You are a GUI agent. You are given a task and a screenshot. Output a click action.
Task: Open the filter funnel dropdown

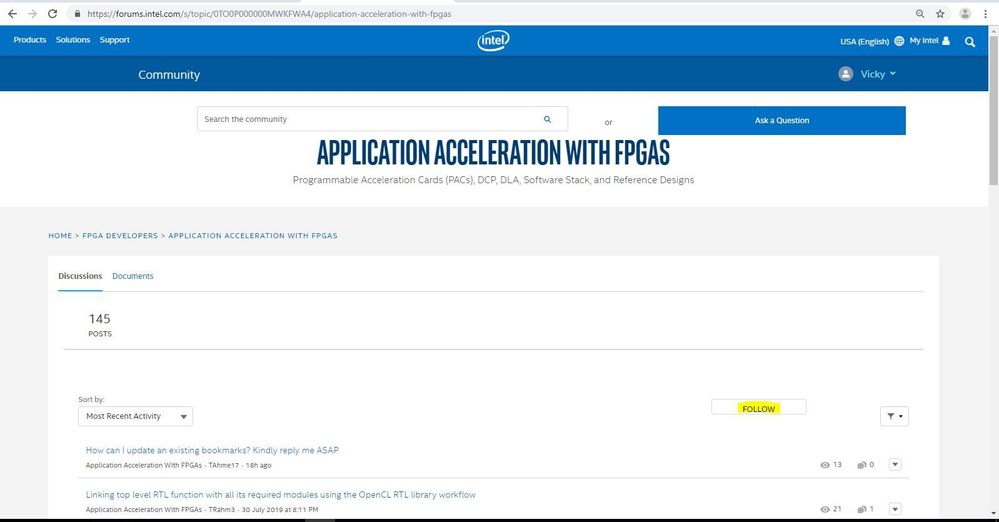[x=894, y=416]
